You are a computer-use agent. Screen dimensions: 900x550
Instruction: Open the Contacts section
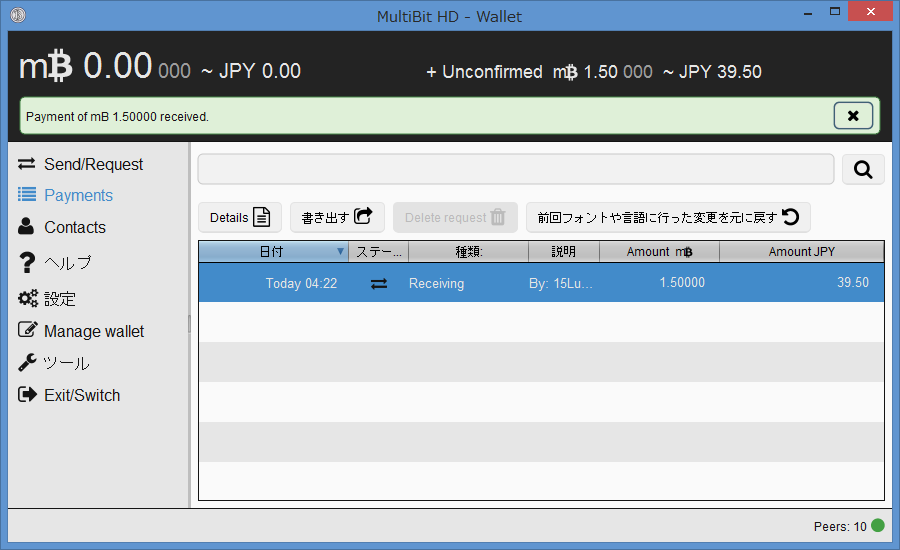point(62,227)
